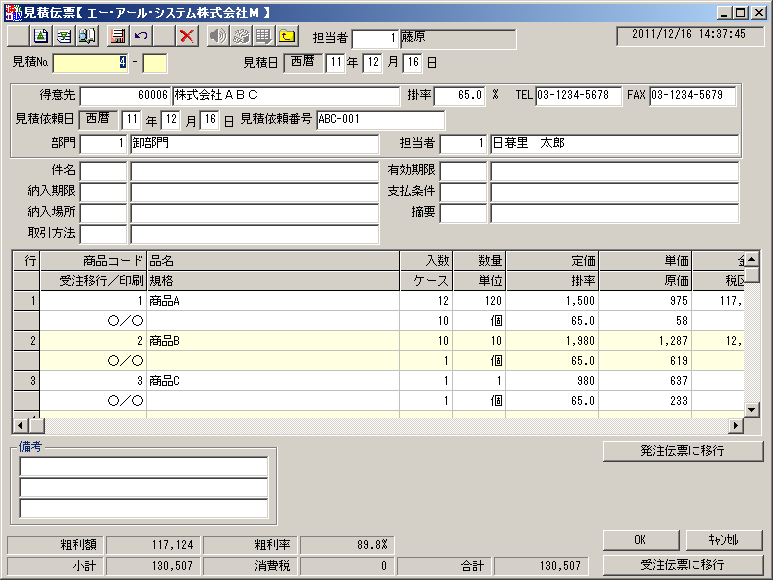
Task: Click the 原価 cell showing 619
Action: tap(645, 361)
